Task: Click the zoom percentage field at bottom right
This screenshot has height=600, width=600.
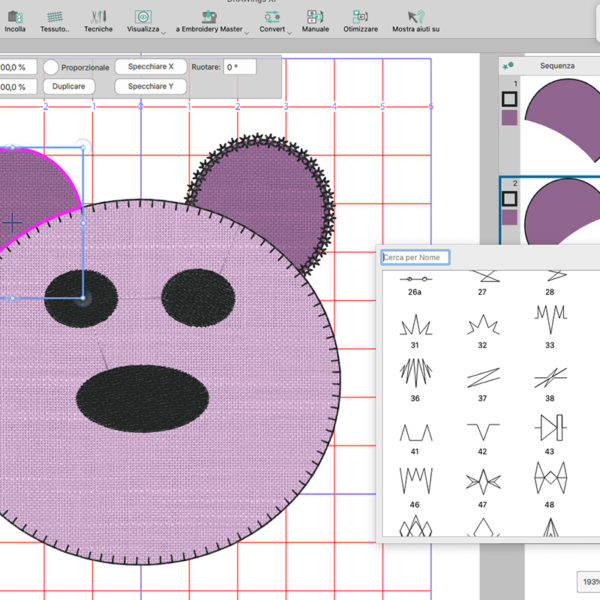Action: [x=589, y=582]
